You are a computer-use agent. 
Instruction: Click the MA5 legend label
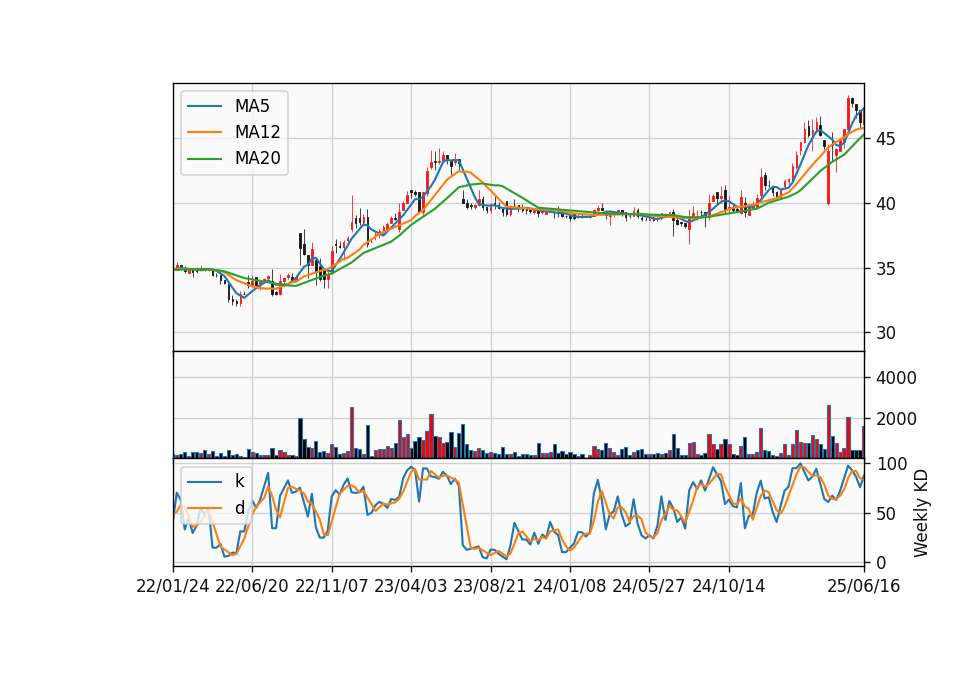pyautogui.click(x=252, y=106)
